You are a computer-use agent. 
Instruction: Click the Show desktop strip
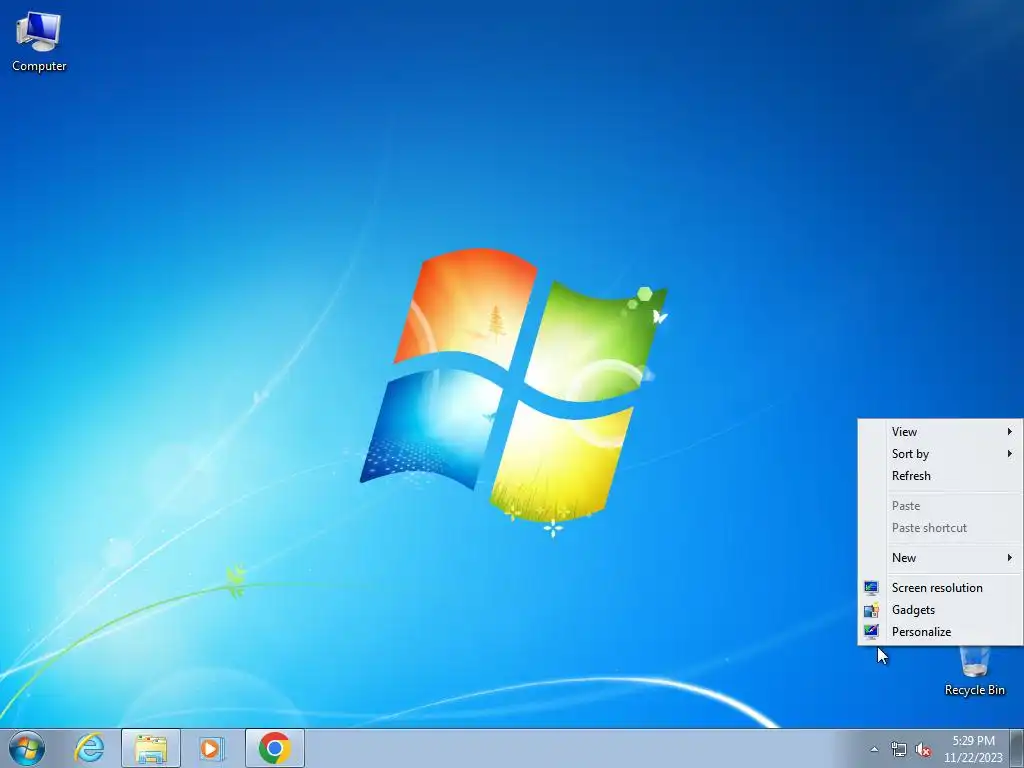(x=1016, y=748)
